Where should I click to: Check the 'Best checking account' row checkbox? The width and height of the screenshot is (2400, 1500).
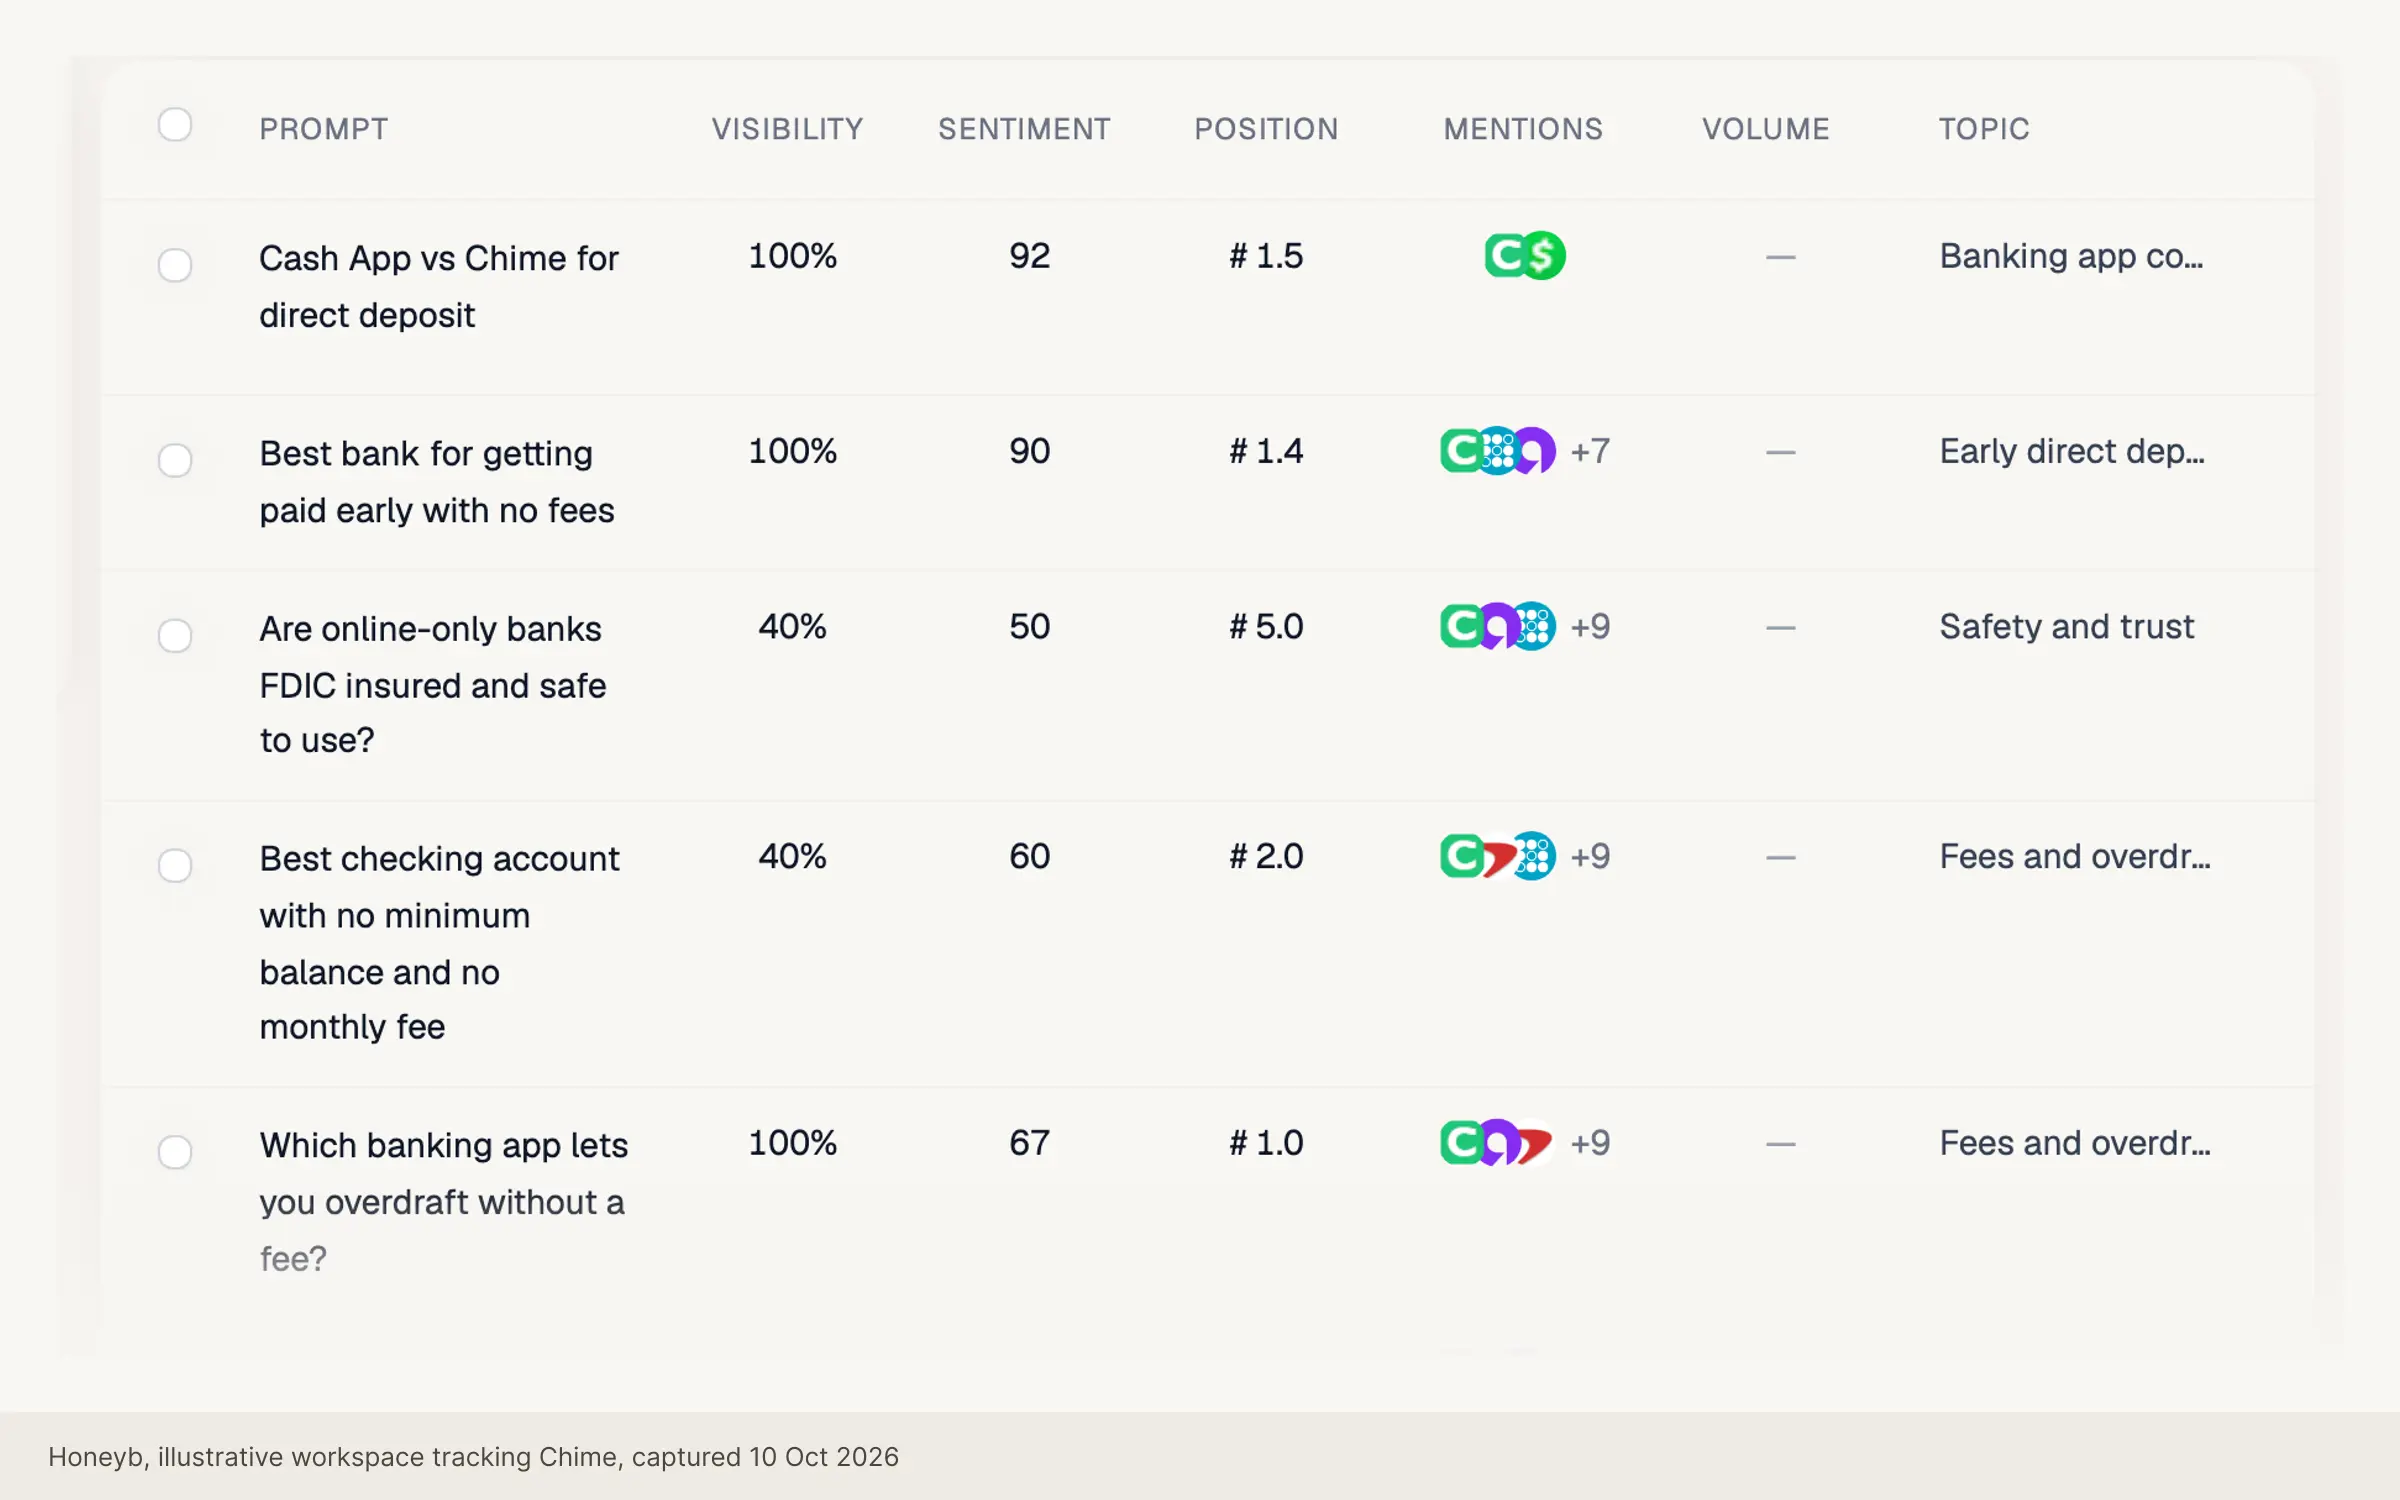pos(175,866)
